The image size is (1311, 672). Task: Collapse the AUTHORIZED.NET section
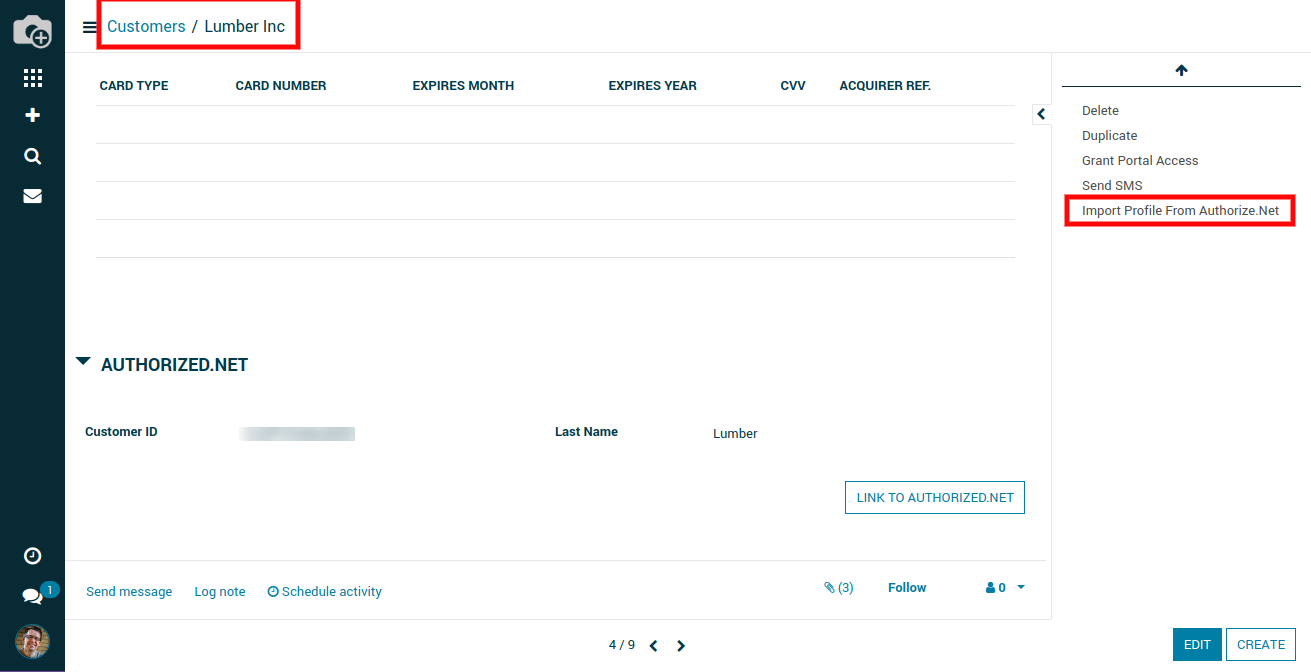tap(83, 362)
